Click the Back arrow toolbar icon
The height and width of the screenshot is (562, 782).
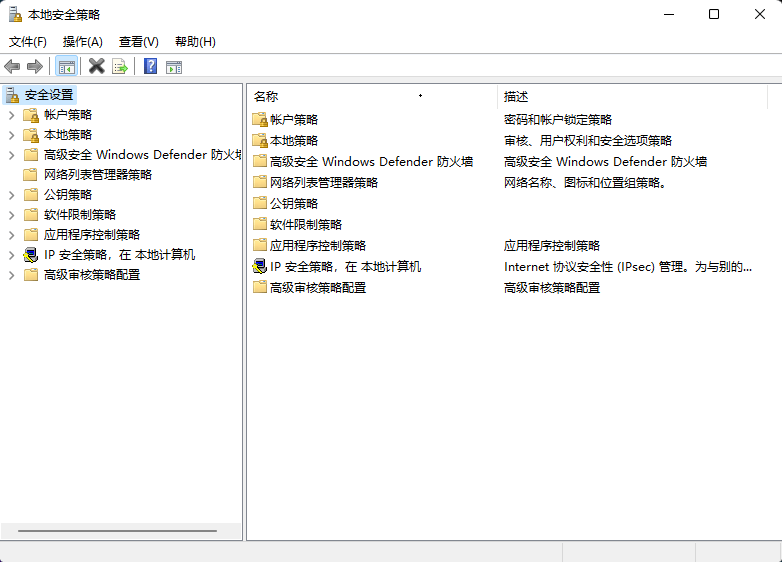pyautogui.click(x=12, y=66)
